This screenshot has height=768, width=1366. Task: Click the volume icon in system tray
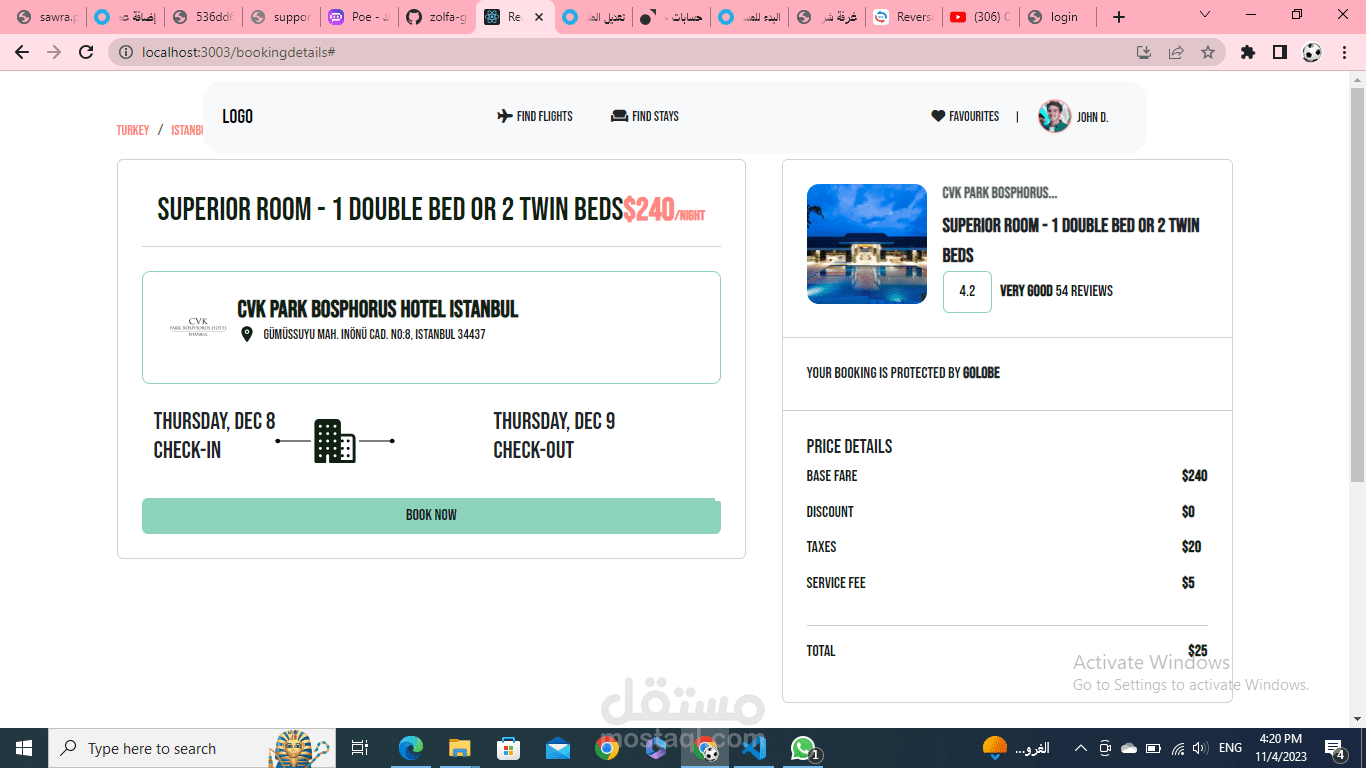pyautogui.click(x=1199, y=748)
